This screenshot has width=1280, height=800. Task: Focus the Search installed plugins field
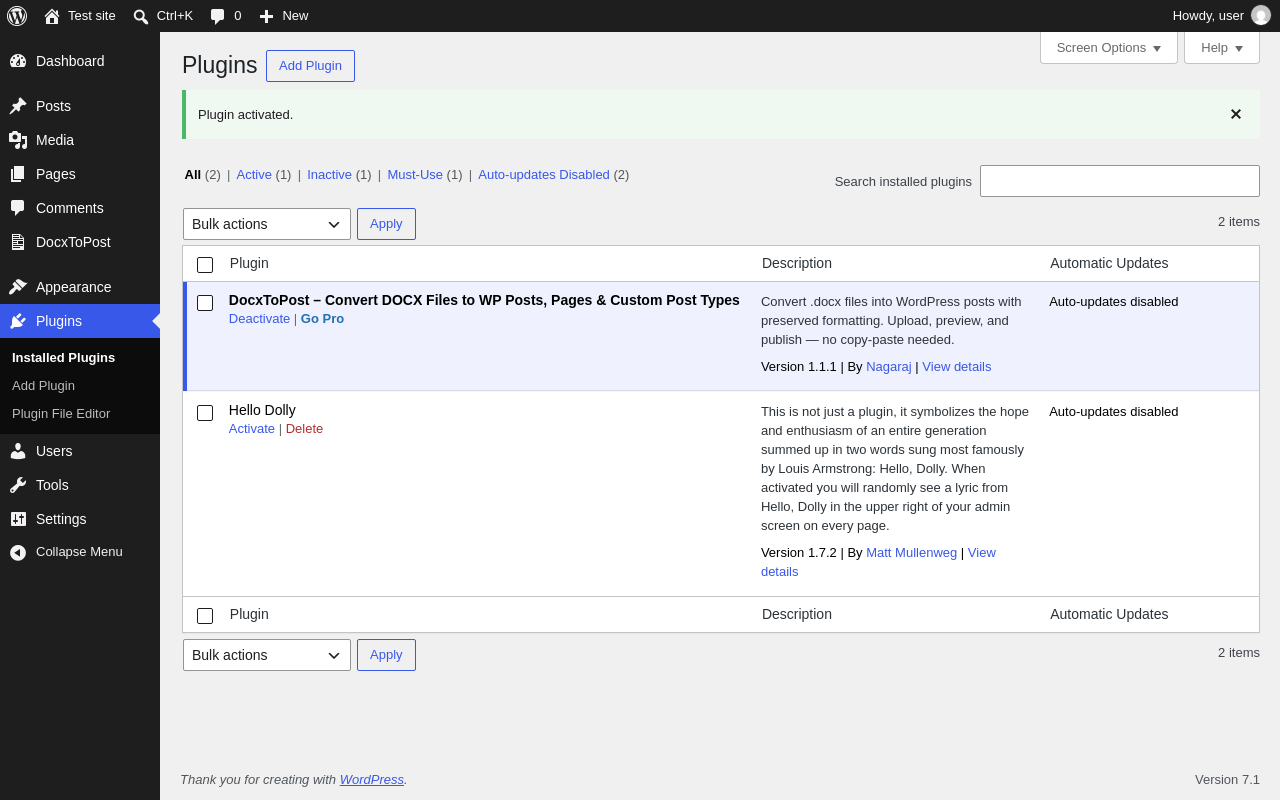coord(1120,181)
